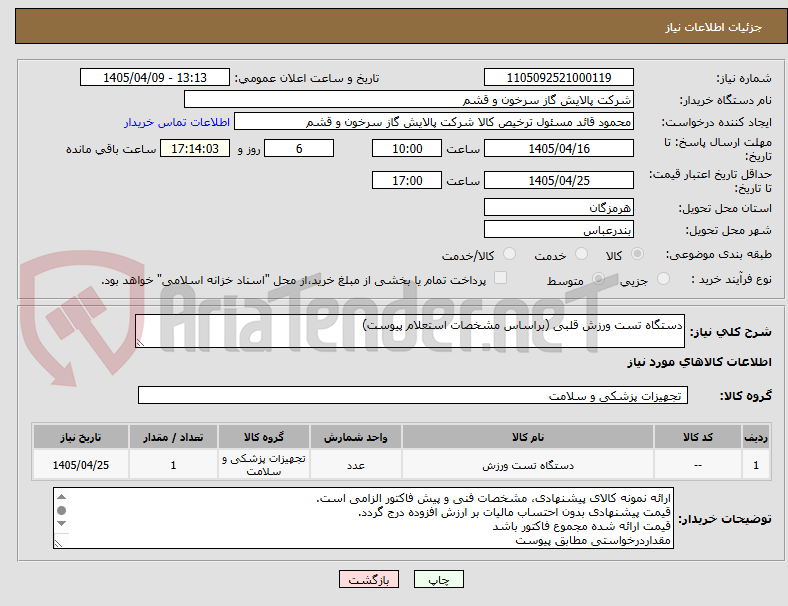This screenshot has height=606, width=788.
Task: Click the remaining time field 17:14:03
Action: coord(195,148)
